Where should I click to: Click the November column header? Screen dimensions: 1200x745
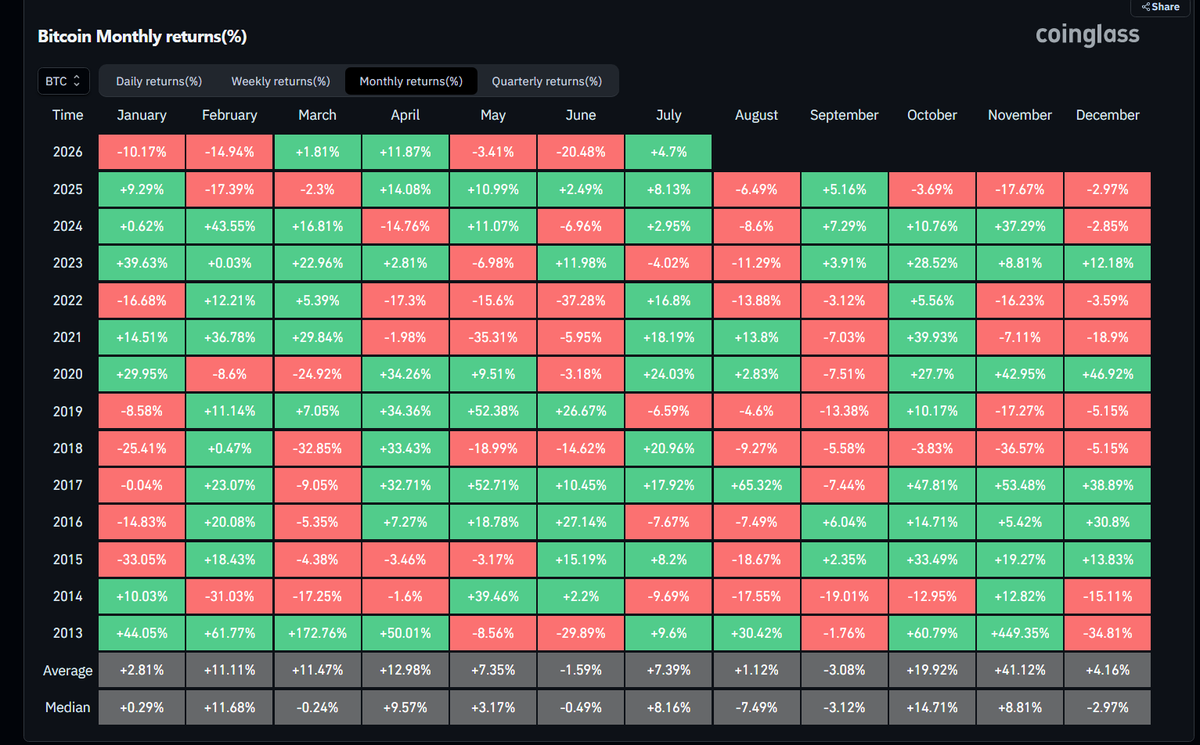[1020, 115]
